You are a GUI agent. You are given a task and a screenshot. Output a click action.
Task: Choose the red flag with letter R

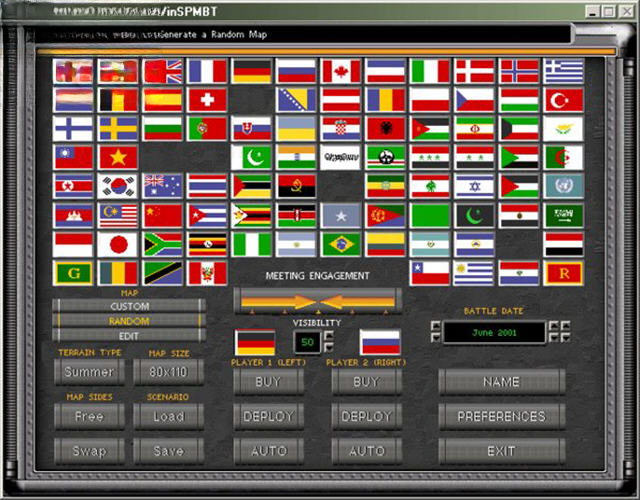(564, 273)
